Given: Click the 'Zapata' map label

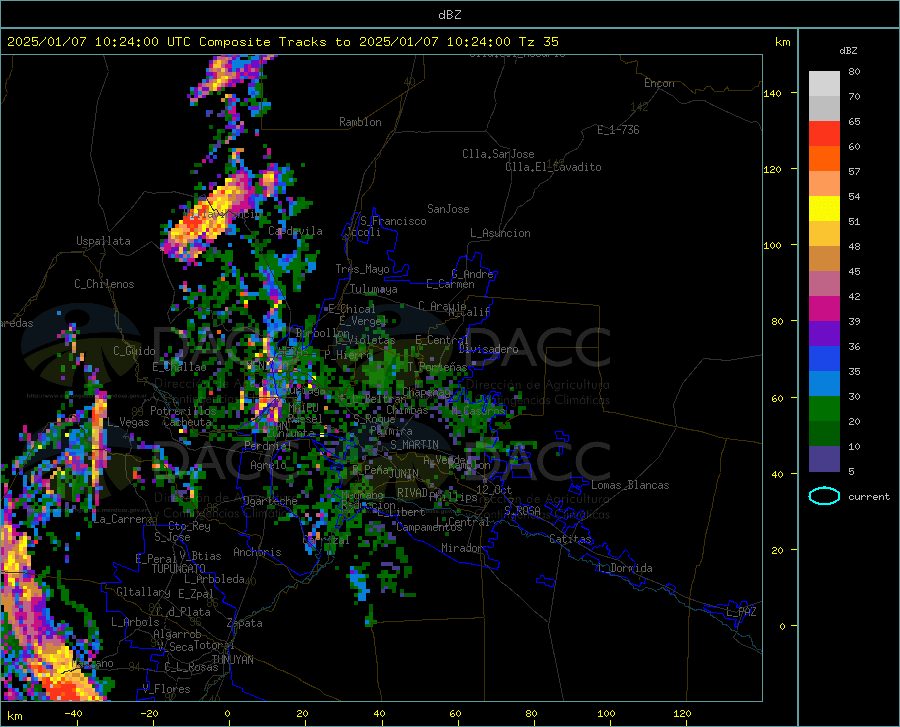Looking at the screenshot, I should [245, 623].
